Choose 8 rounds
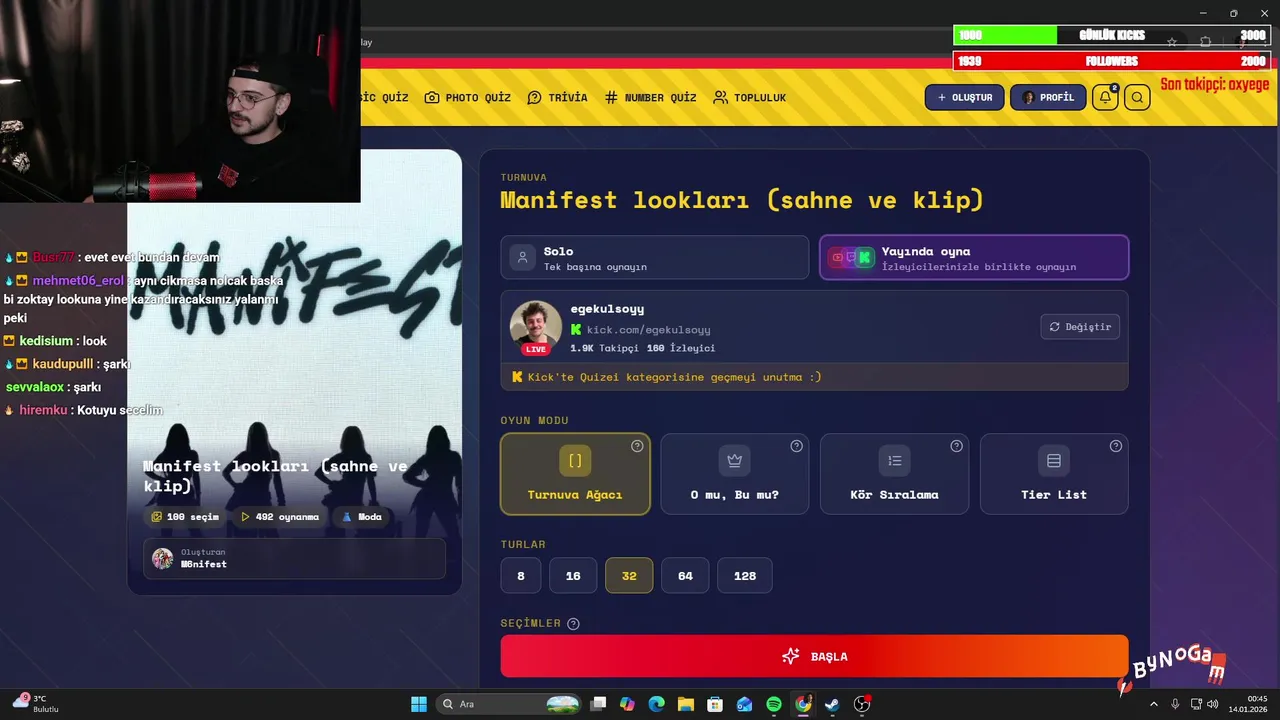 [x=521, y=576]
